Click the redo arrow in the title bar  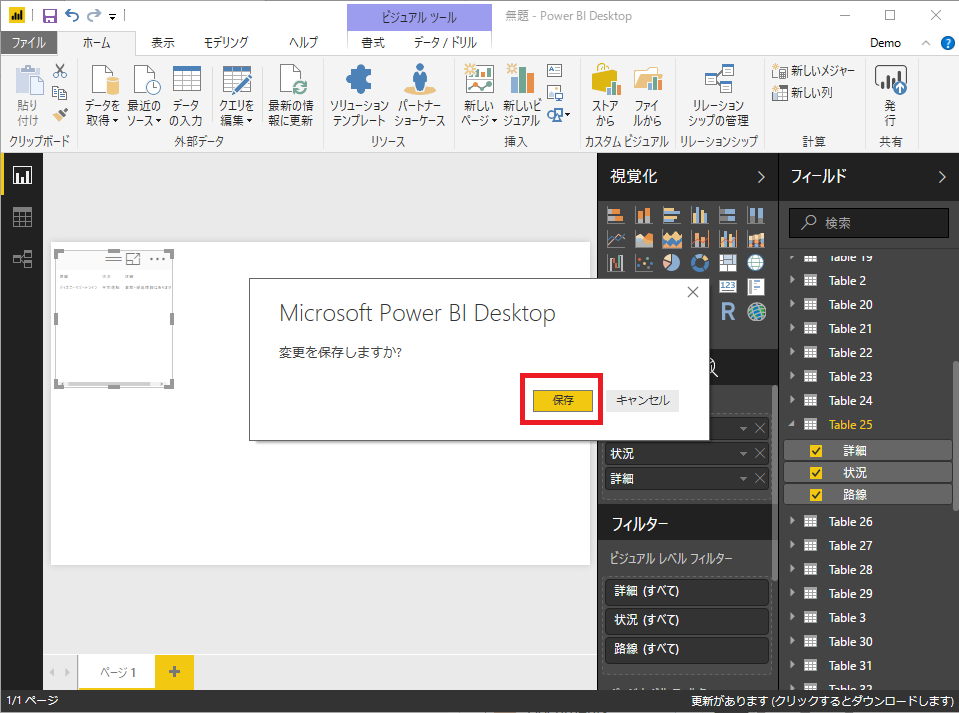click(94, 15)
